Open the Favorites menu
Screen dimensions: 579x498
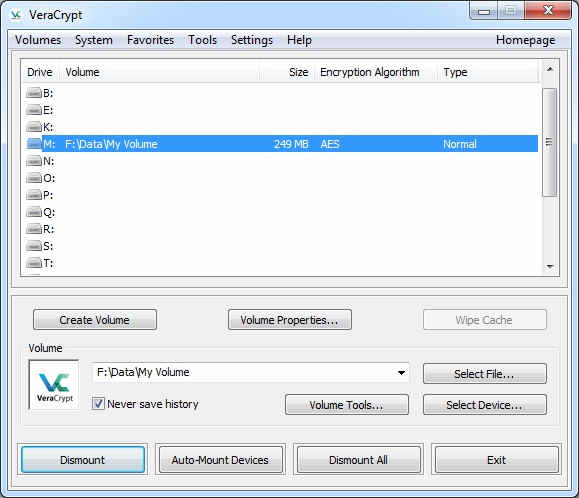tap(150, 40)
